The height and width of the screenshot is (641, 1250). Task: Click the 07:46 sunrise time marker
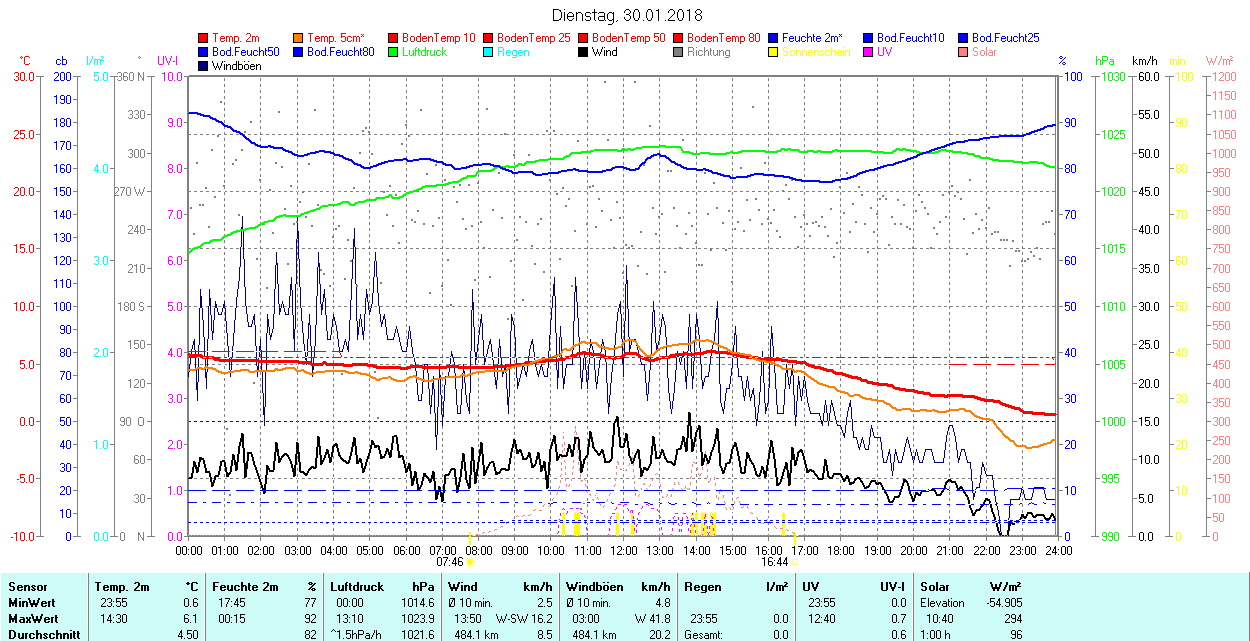[x=450, y=562]
